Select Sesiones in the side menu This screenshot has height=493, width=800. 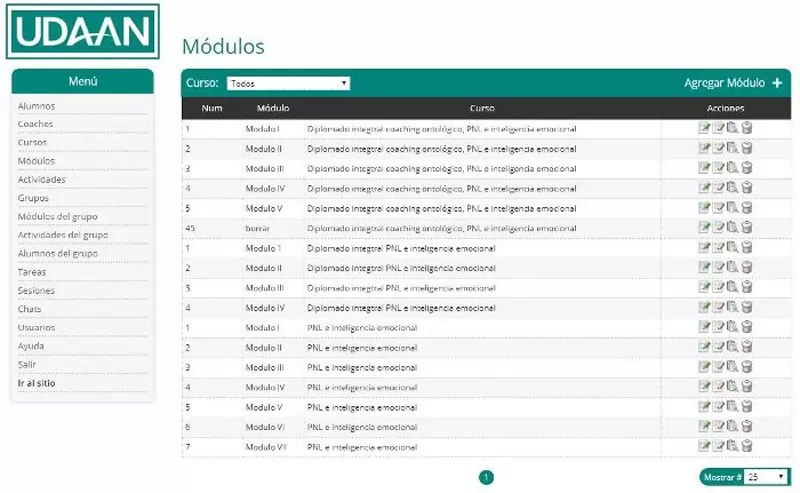pos(37,291)
